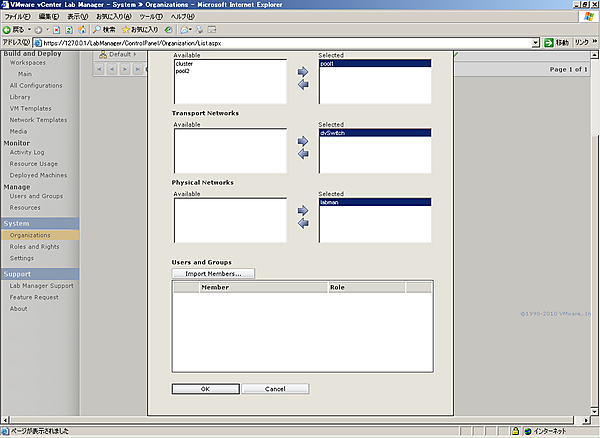The width and height of the screenshot is (600, 438).
Task: Open the ヘルプ(H) menu
Action: (183, 17)
